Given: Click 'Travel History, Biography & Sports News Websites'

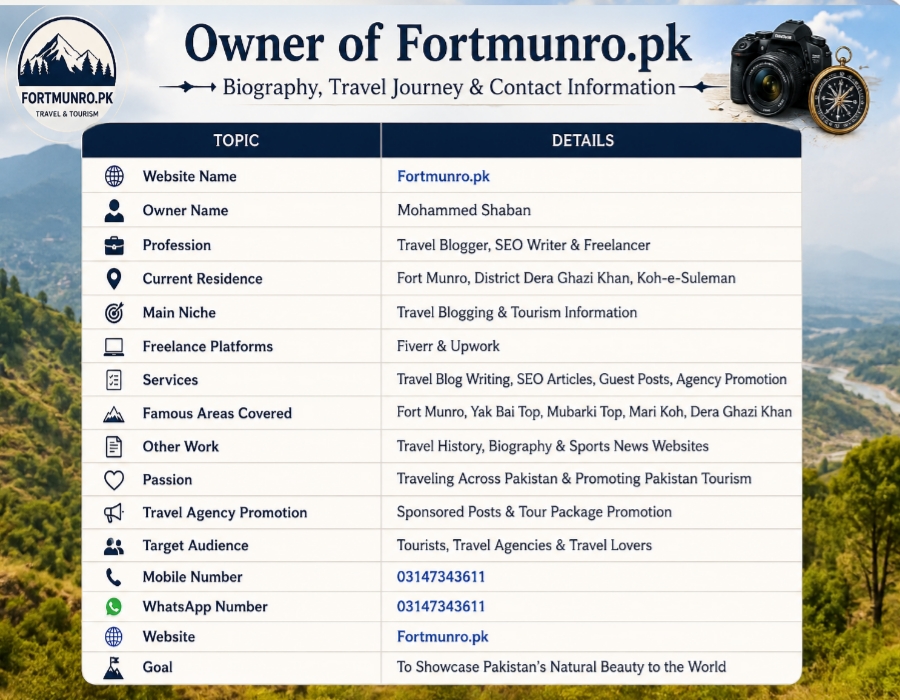Looking at the screenshot, I should [552, 446].
